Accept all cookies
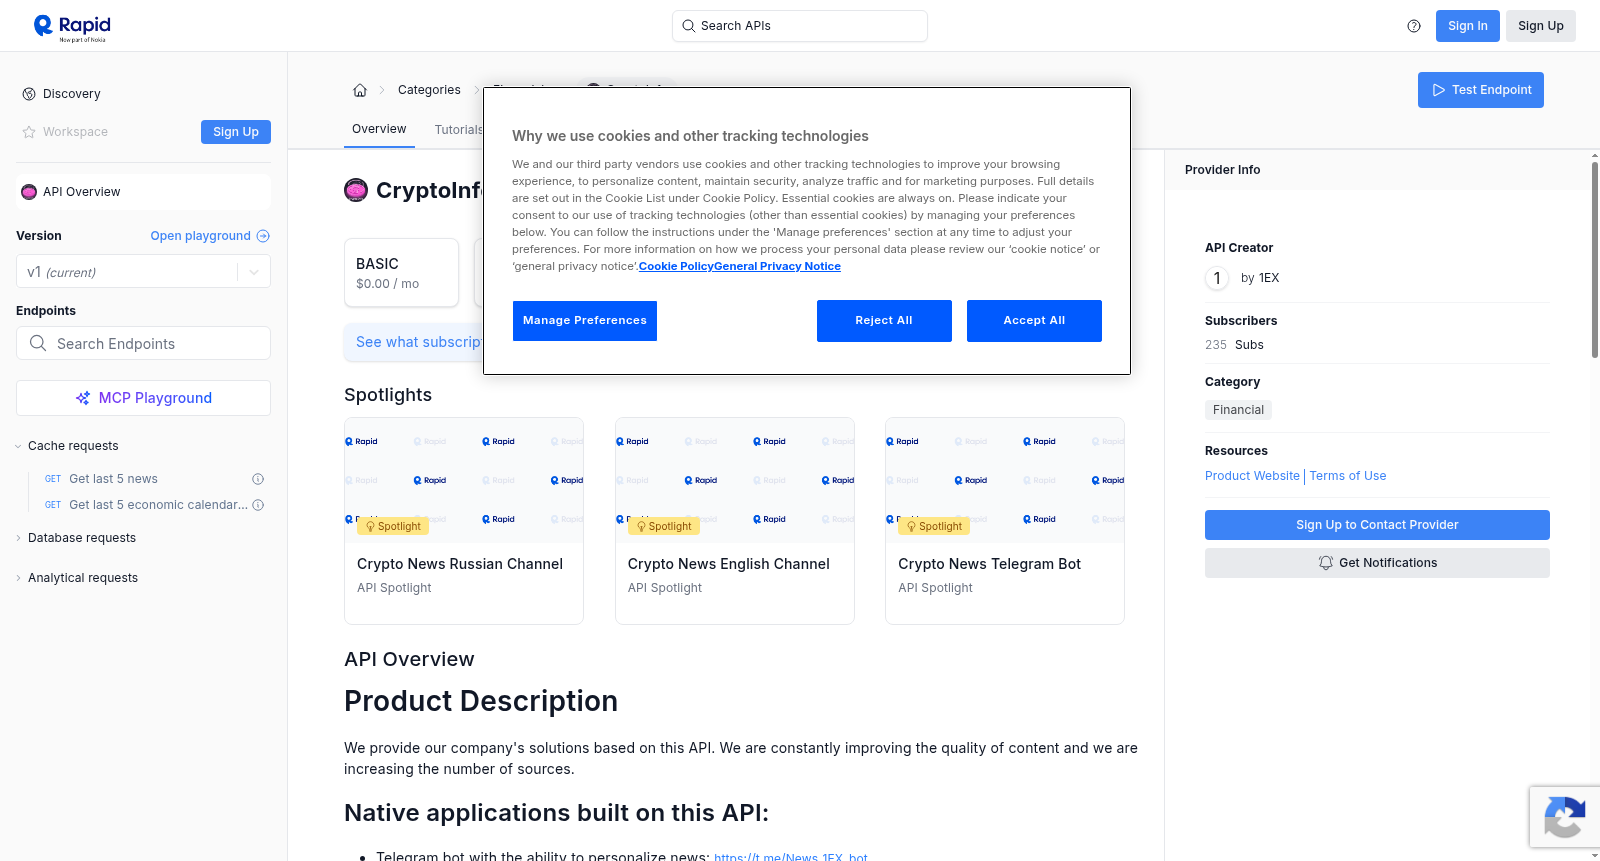The image size is (1600, 861). tap(1034, 321)
